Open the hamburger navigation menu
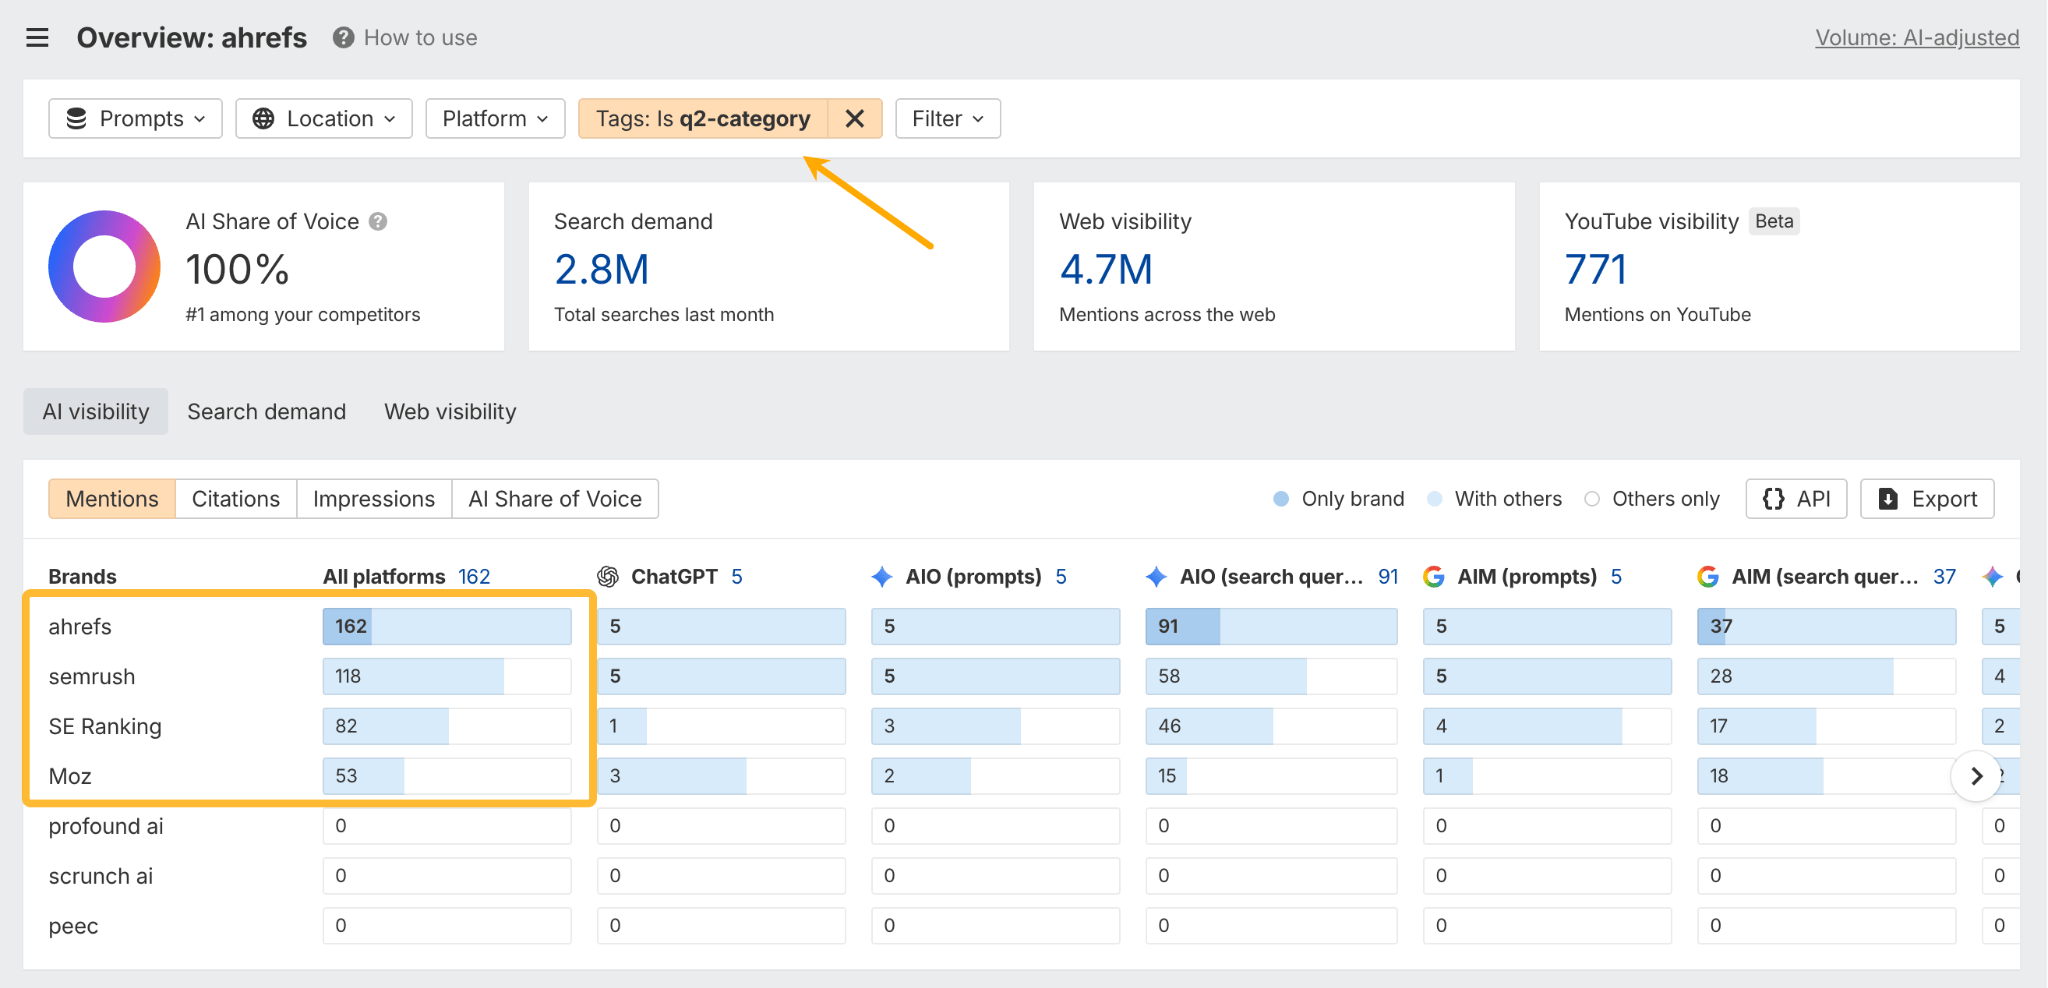 (37, 38)
